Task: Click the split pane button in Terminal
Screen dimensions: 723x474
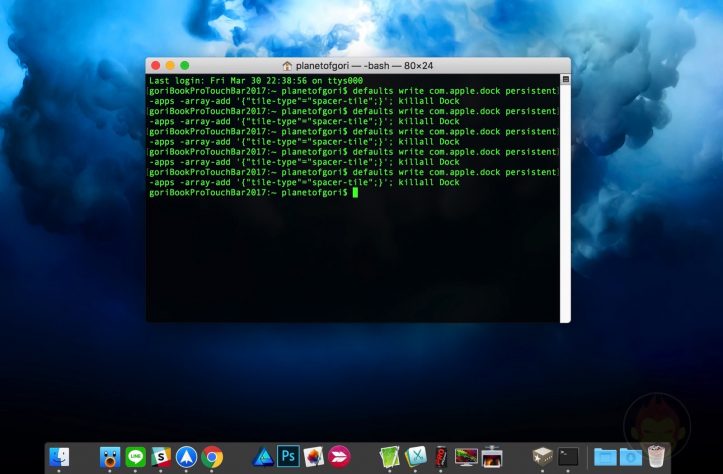Action: click(x=566, y=79)
